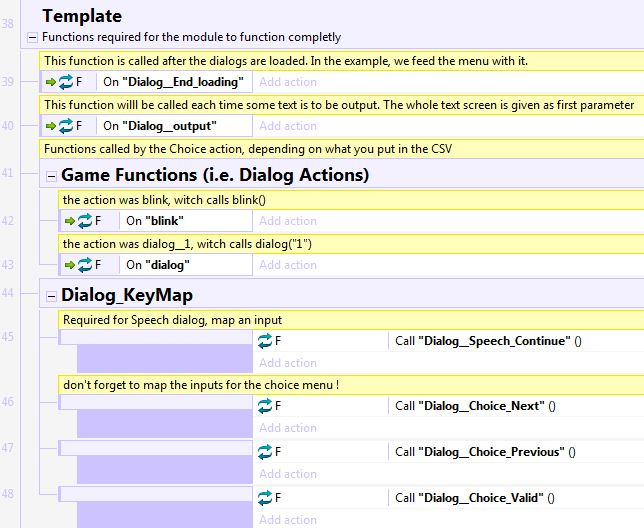The image size is (644, 528).
Task: Select the Function icon next to Dialog__Choice_Next call
Action: pyautogui.click(x=265, y=406)
